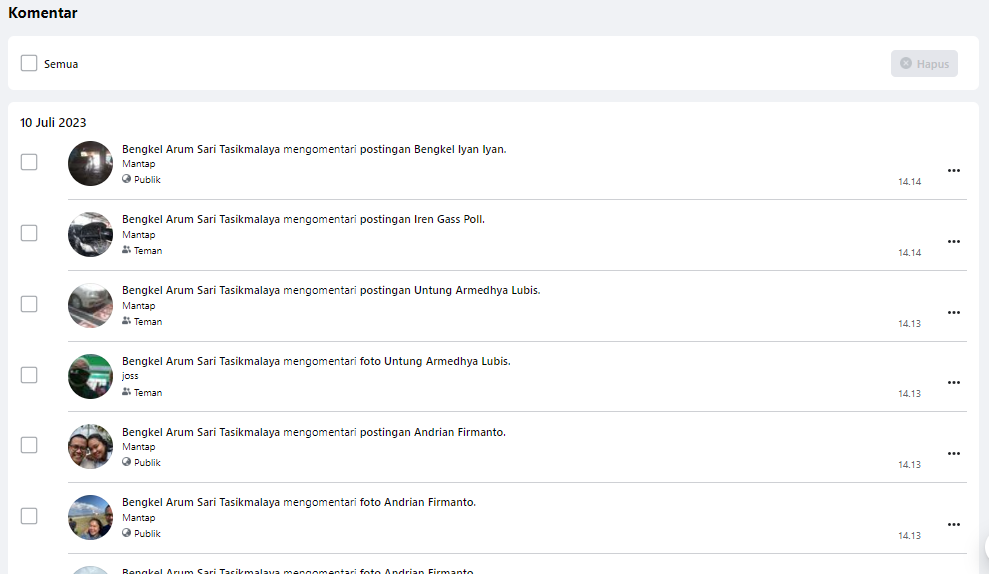Tick checkbox for the 'joss' comment
989x574 pixels.
tap(29, 375)
